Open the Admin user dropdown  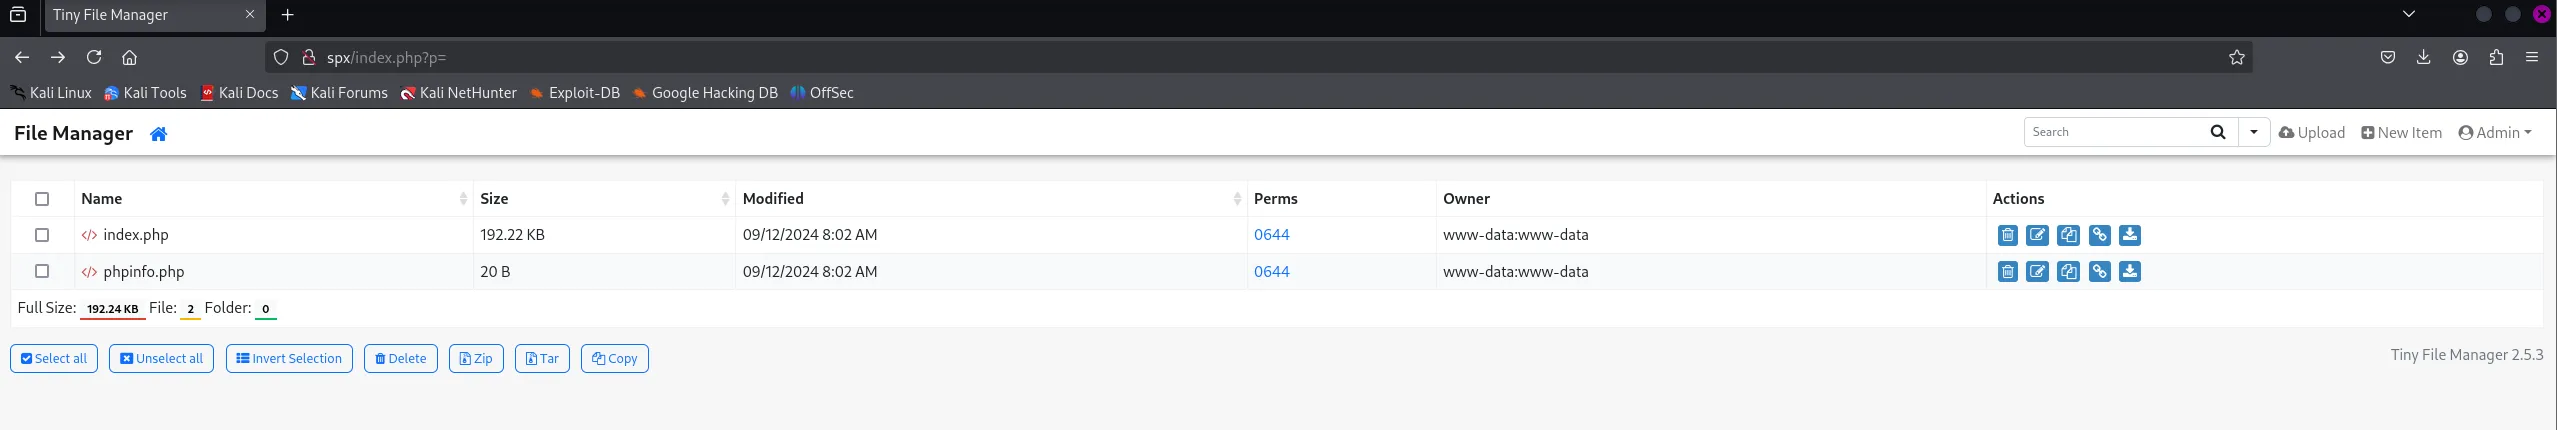(2495, 133)
